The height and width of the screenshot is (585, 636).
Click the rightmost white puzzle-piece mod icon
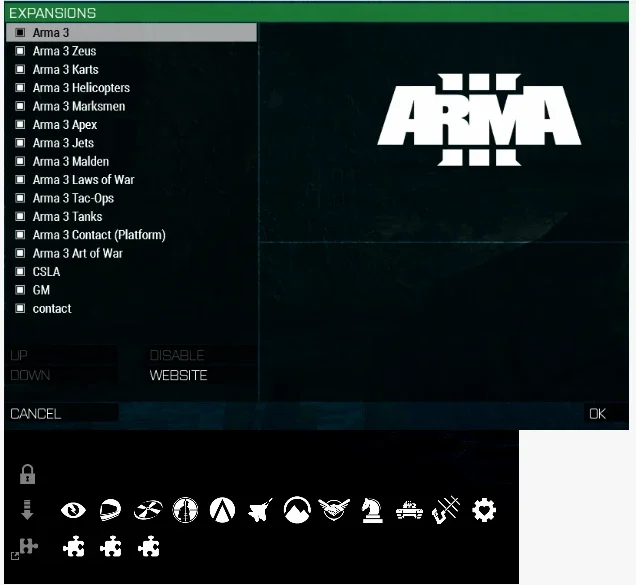[x=148, y=546]
